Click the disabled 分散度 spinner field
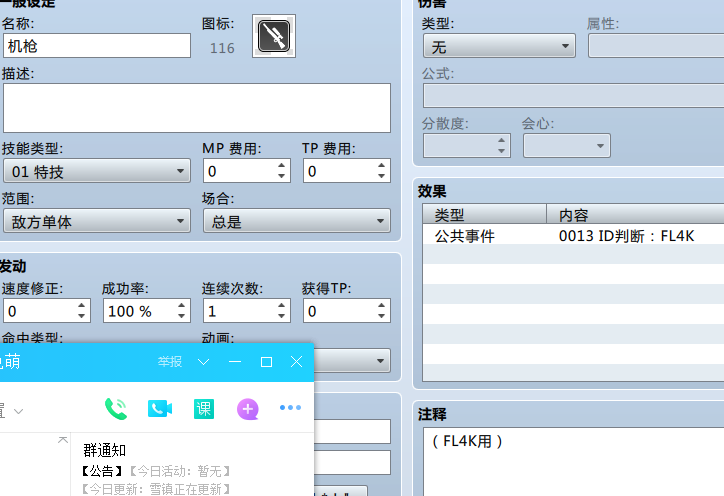Viewport: 724px width, 496px height. pos(467,145)
